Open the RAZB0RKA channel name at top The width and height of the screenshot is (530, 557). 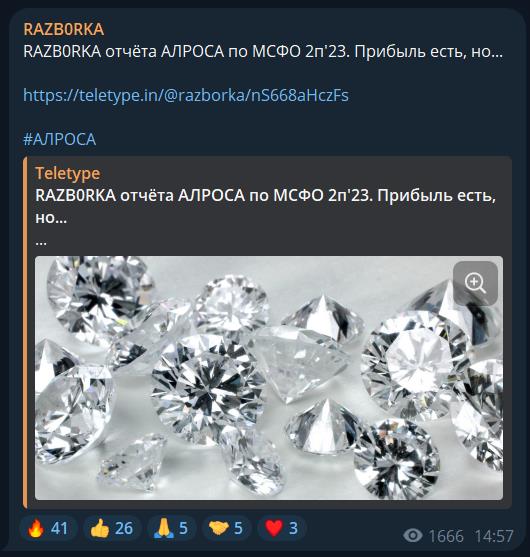coord(64,29)
